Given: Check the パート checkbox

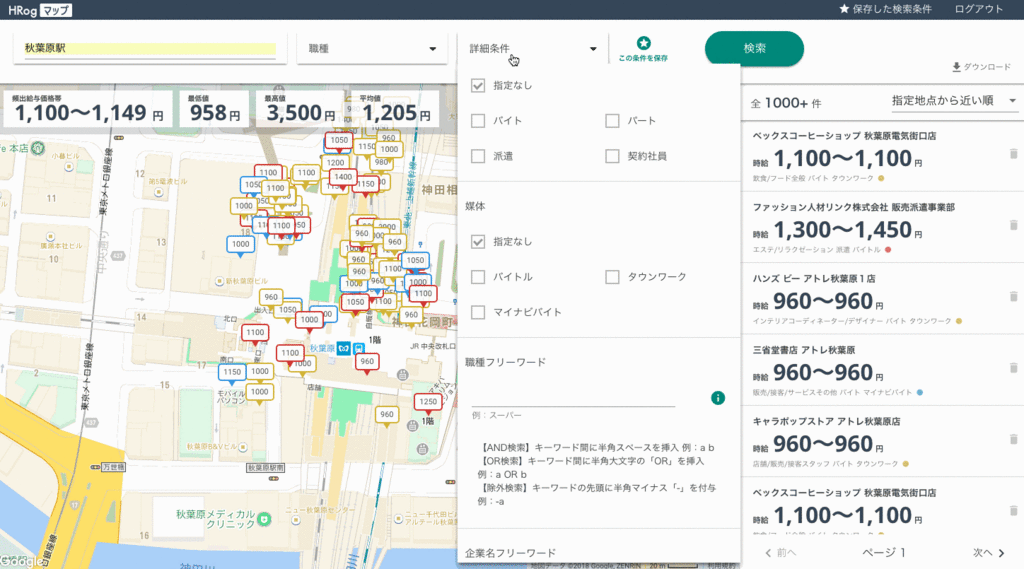Looking at the screenshot, I should click(612, 121).
